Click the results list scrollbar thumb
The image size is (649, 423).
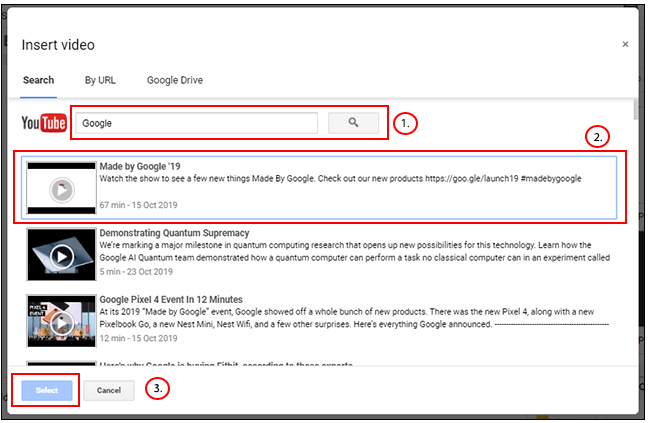(636, 110)
